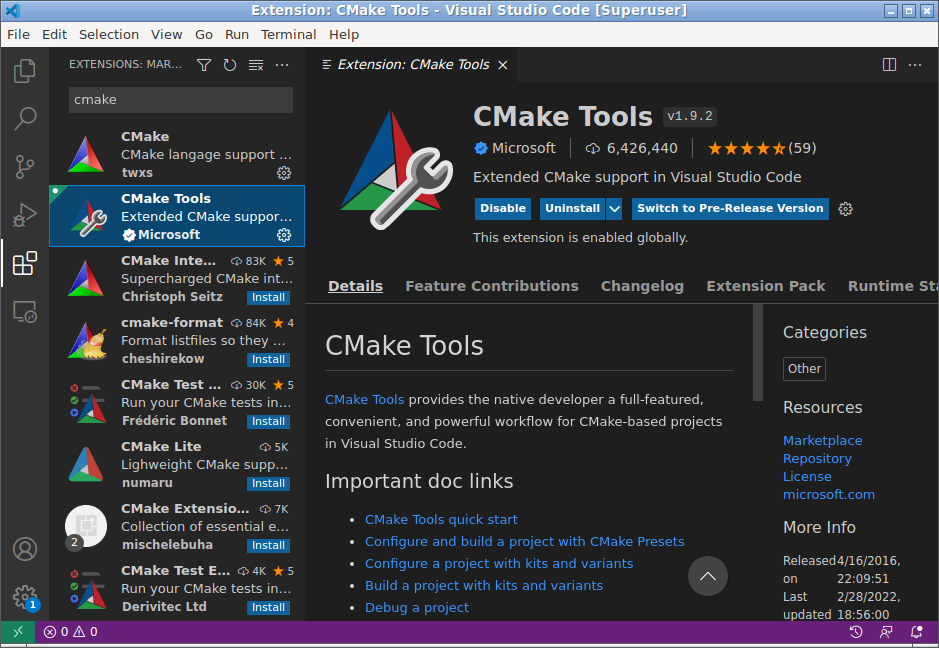Open the Search view in activity bar
Viewport: 939px width, 648px height.
[x=25, y=119]
